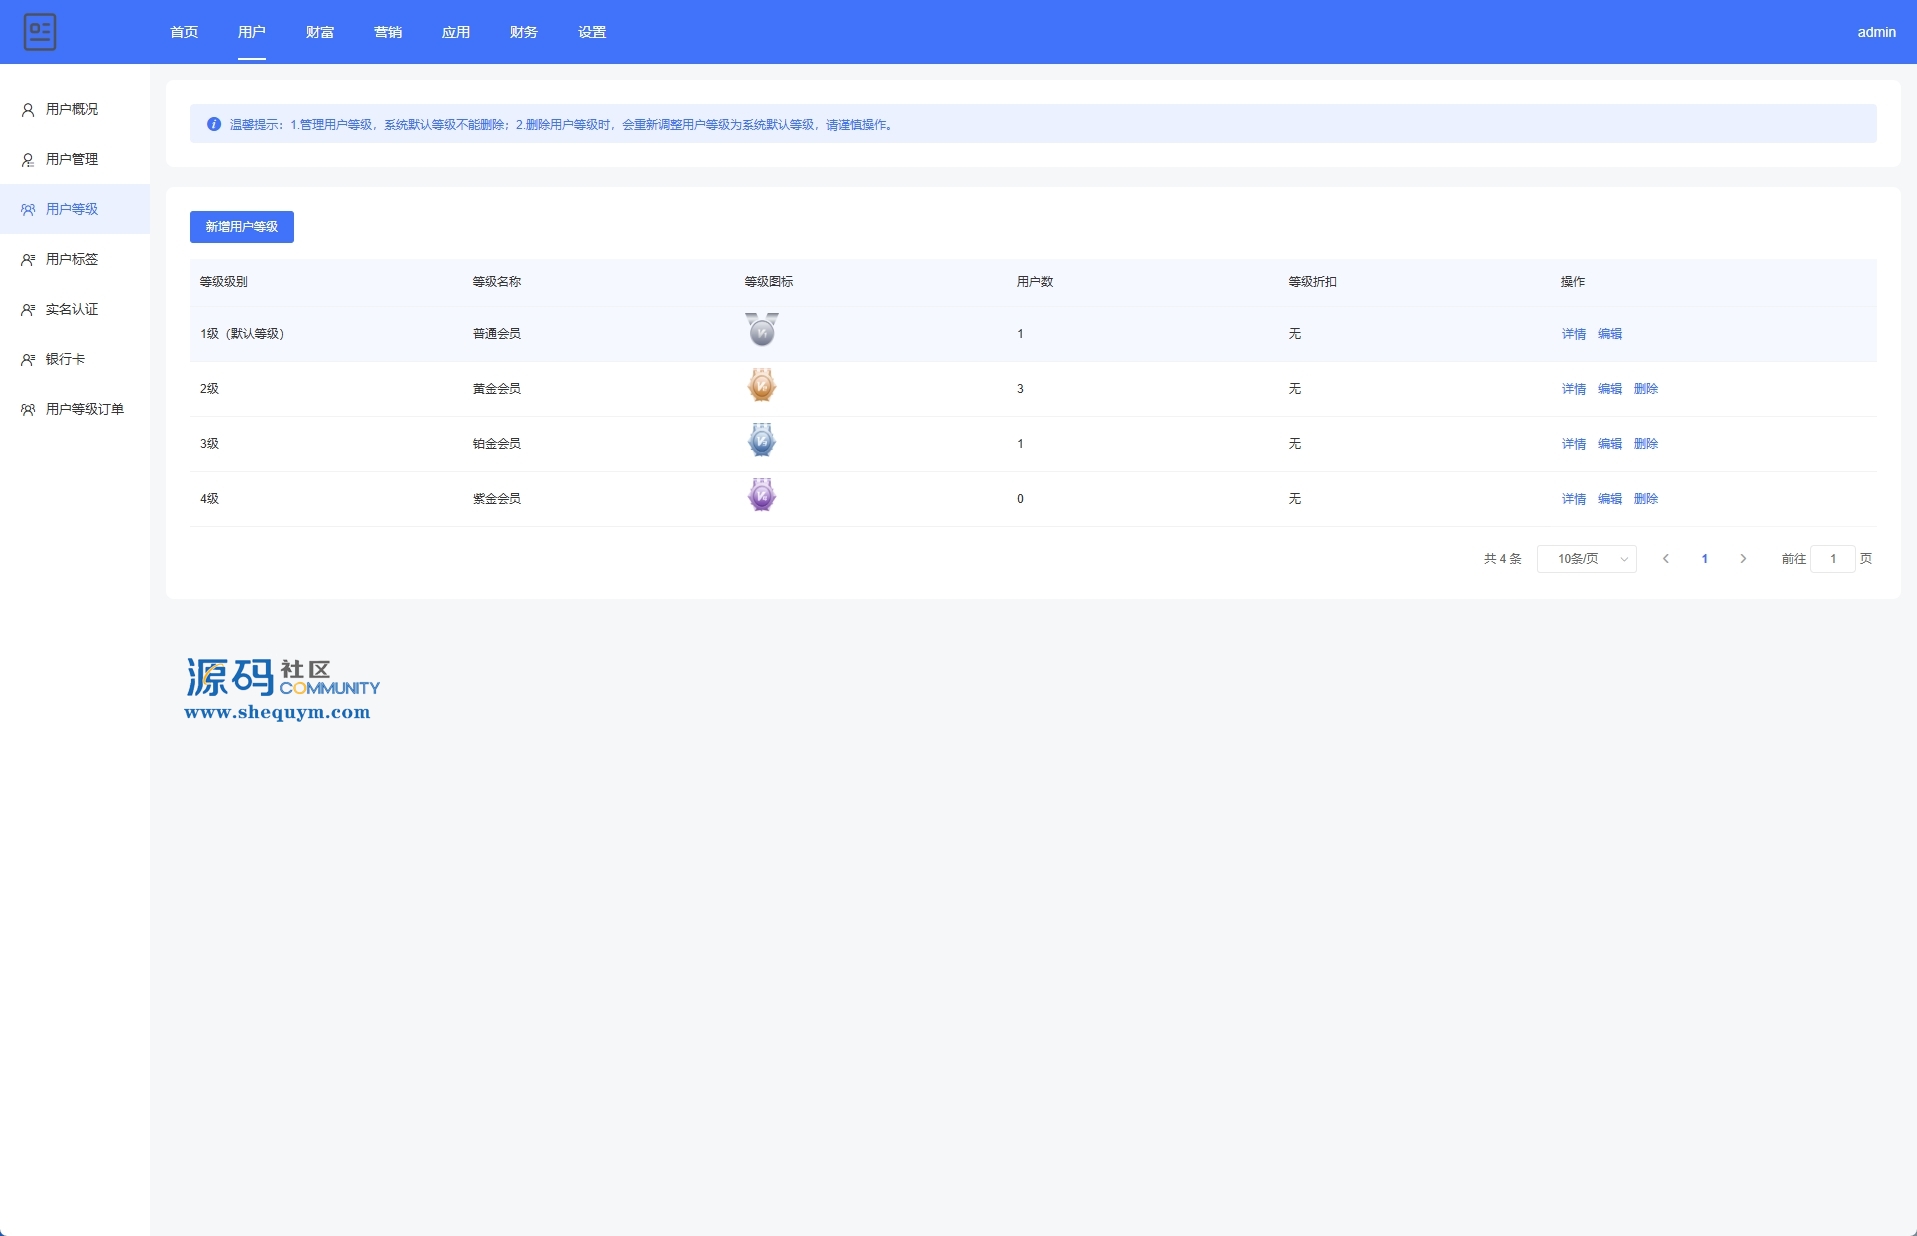The width and height of the screenshot is (1917, 1236).
Task: View 详情 for 3级 铂金会员
Action: (1574, 444)
